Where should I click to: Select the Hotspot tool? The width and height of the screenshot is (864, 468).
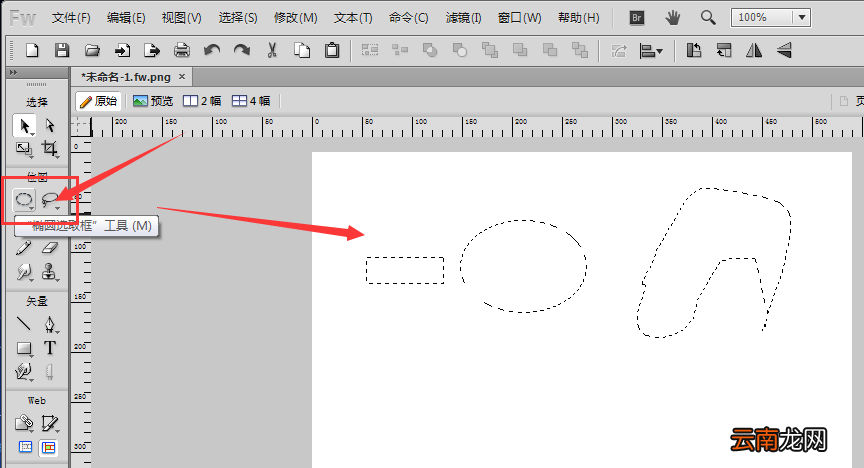(24, 423)
